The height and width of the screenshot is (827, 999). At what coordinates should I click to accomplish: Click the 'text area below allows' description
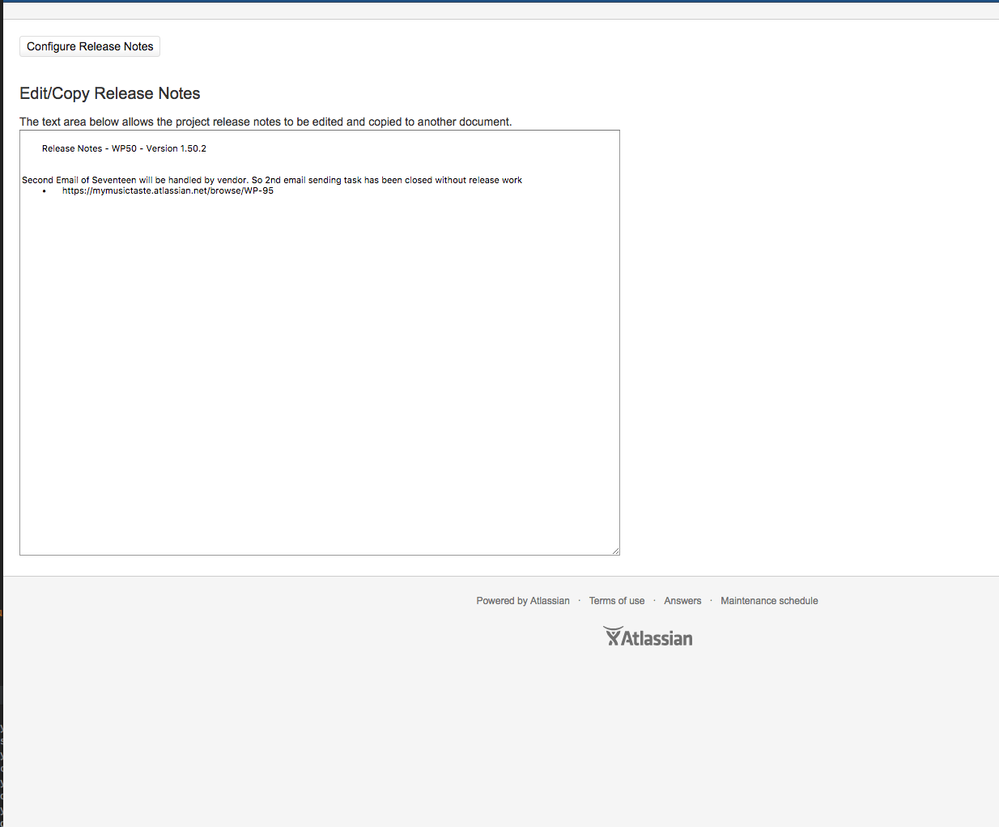(266, 122)
